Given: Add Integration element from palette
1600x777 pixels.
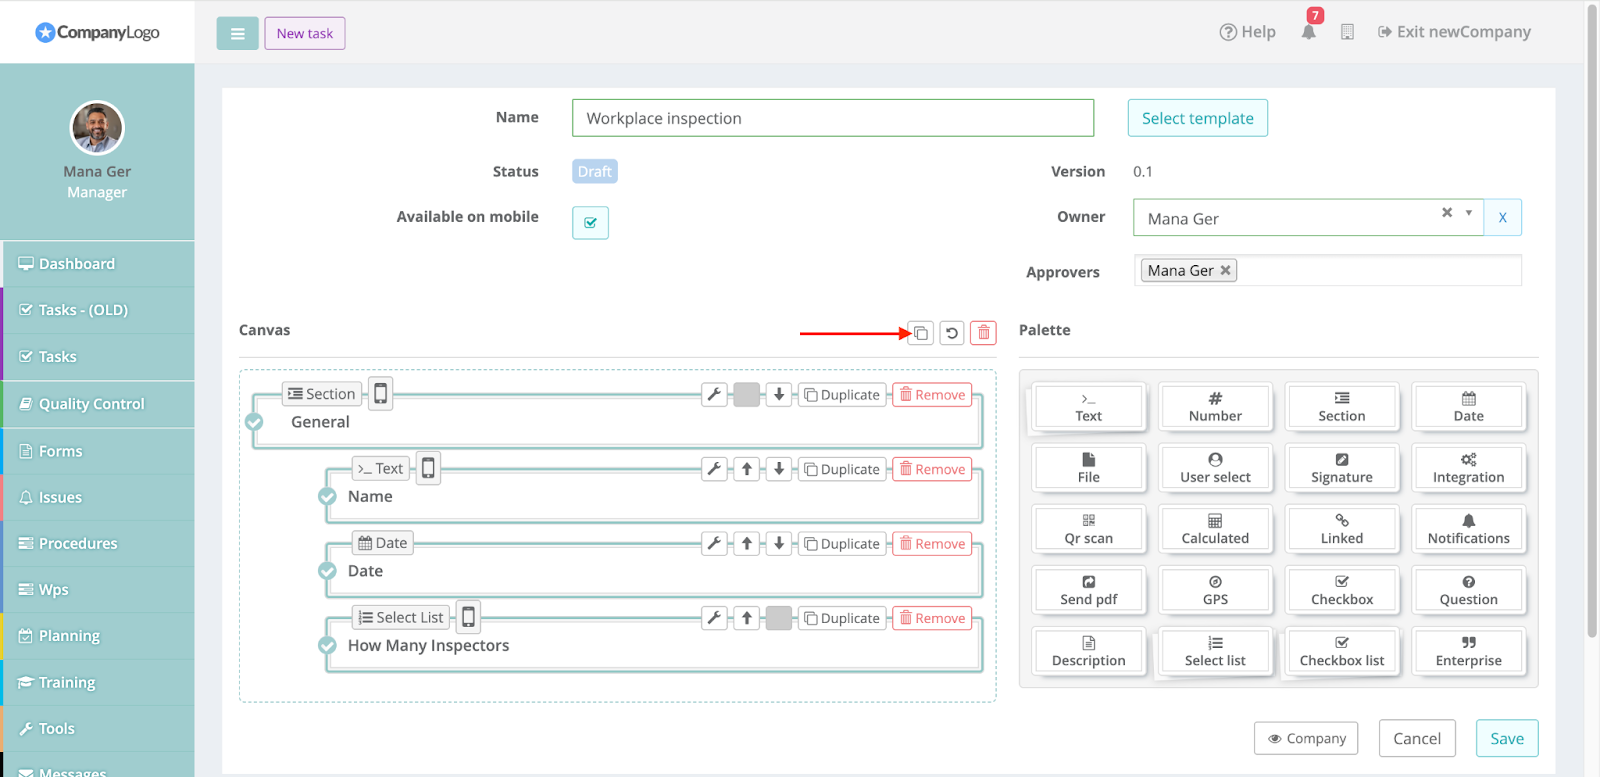Looking at the screenshot, I should point(1468,468).
